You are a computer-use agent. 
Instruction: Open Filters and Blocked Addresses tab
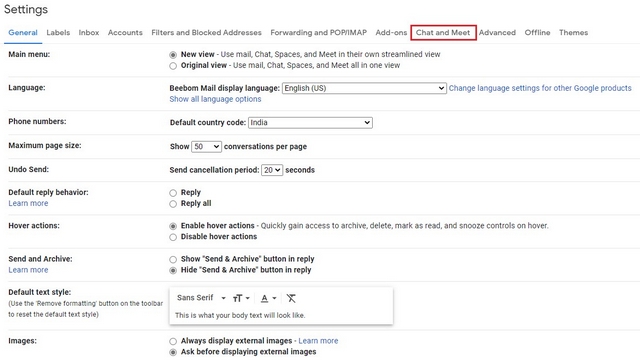click(x=206, y=33)
